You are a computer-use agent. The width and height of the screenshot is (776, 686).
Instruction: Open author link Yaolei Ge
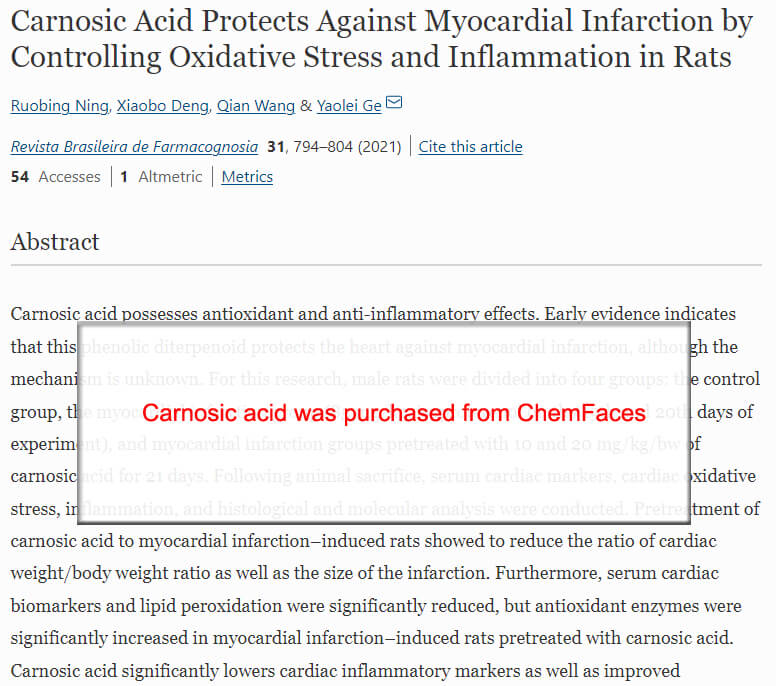tap(349, 106)
